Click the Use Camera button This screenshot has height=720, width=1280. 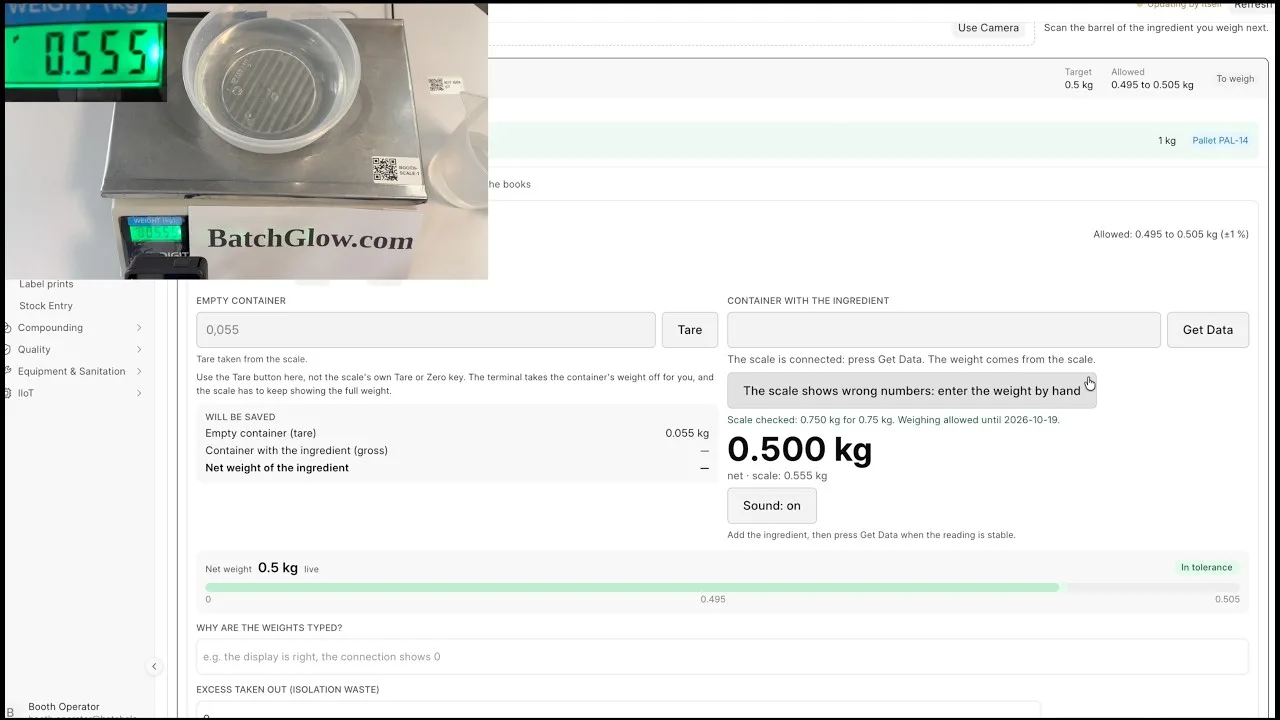[x=988, y=28]
